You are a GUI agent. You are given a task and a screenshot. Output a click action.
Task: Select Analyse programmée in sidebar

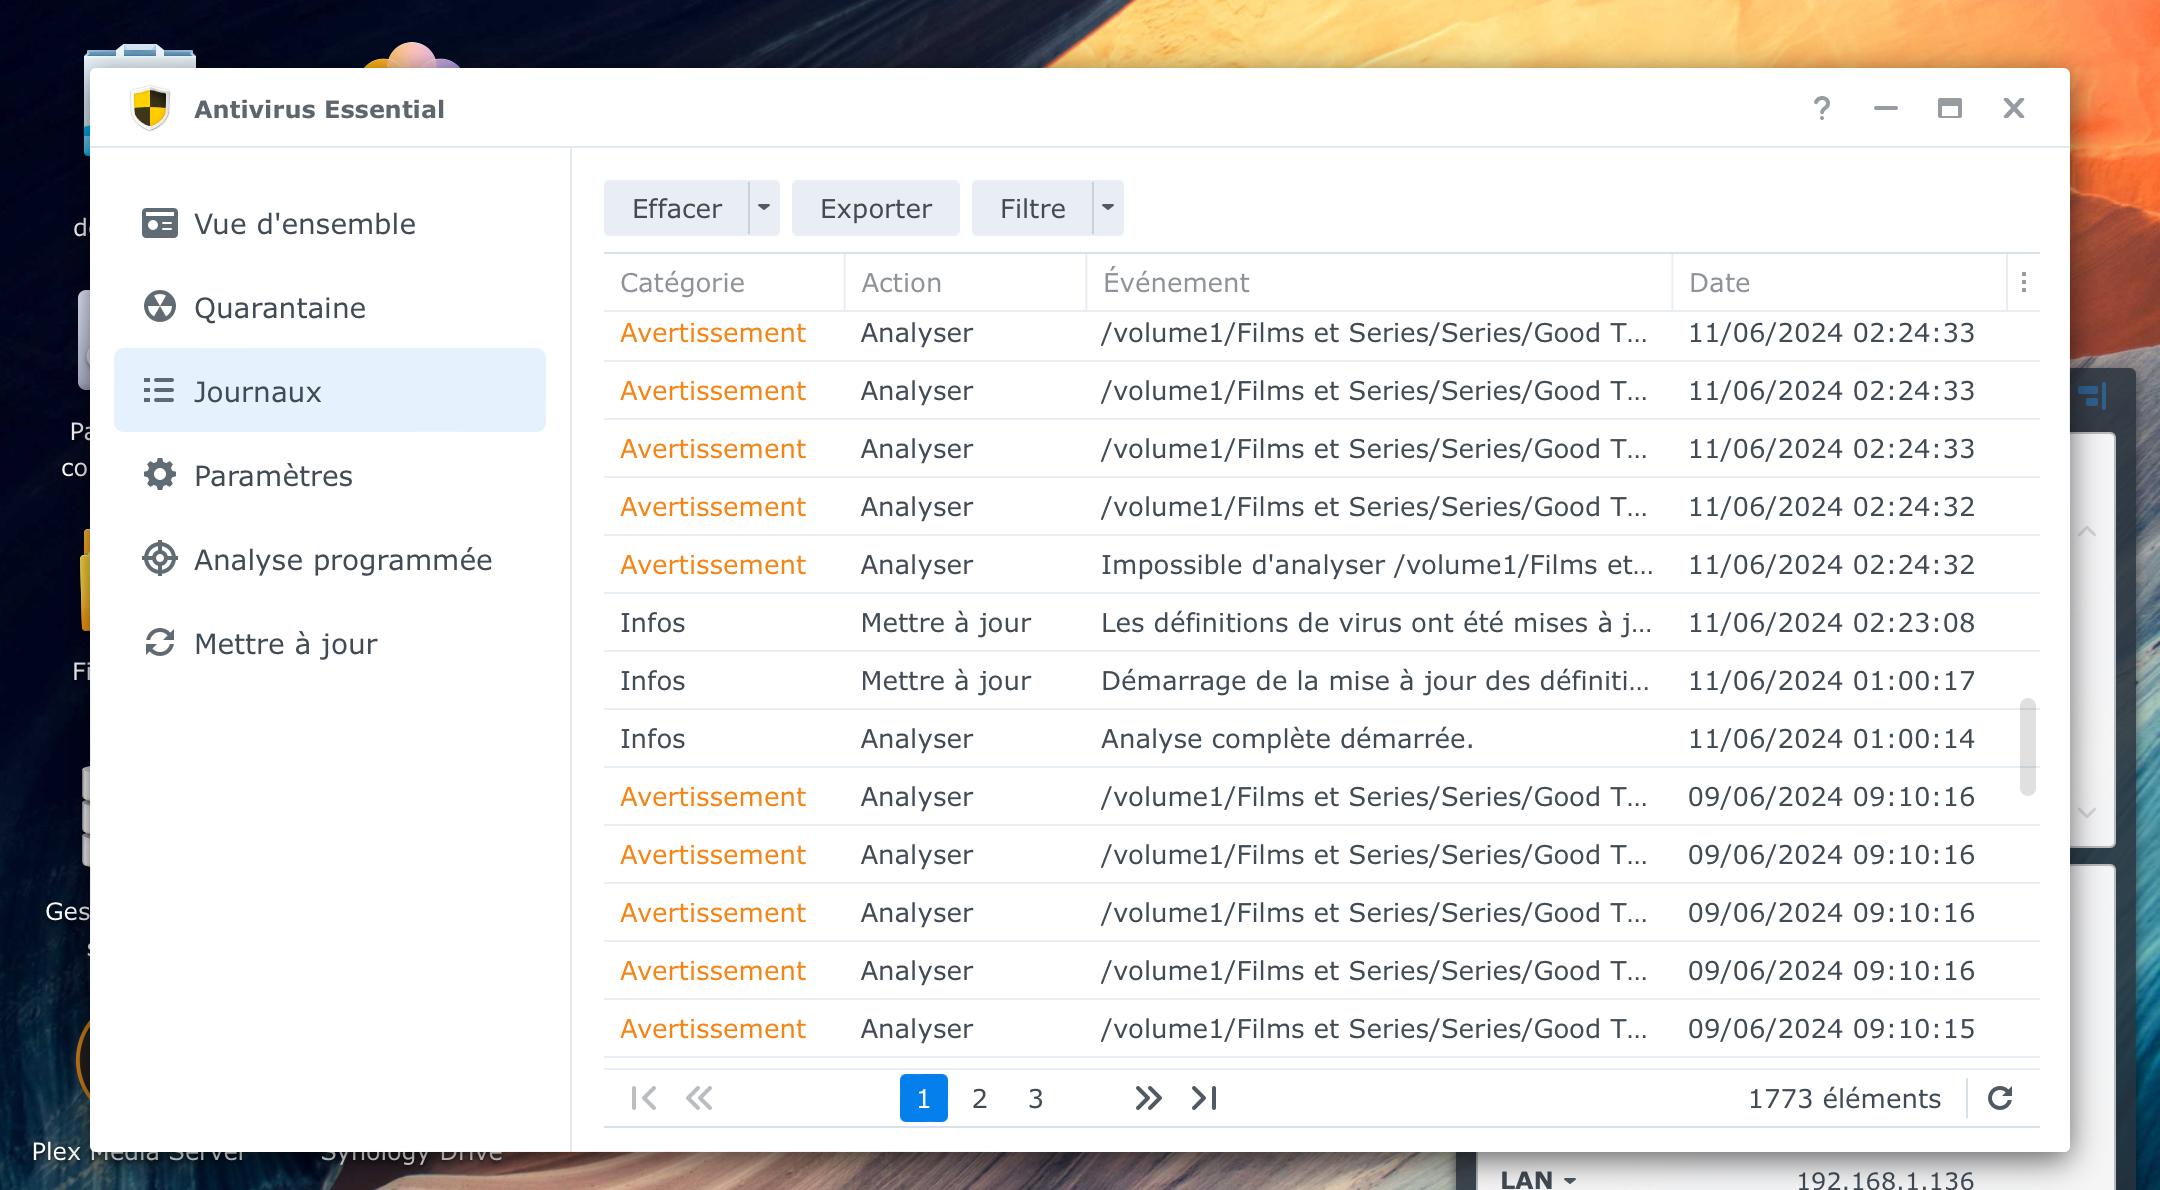tap(343, 560)
